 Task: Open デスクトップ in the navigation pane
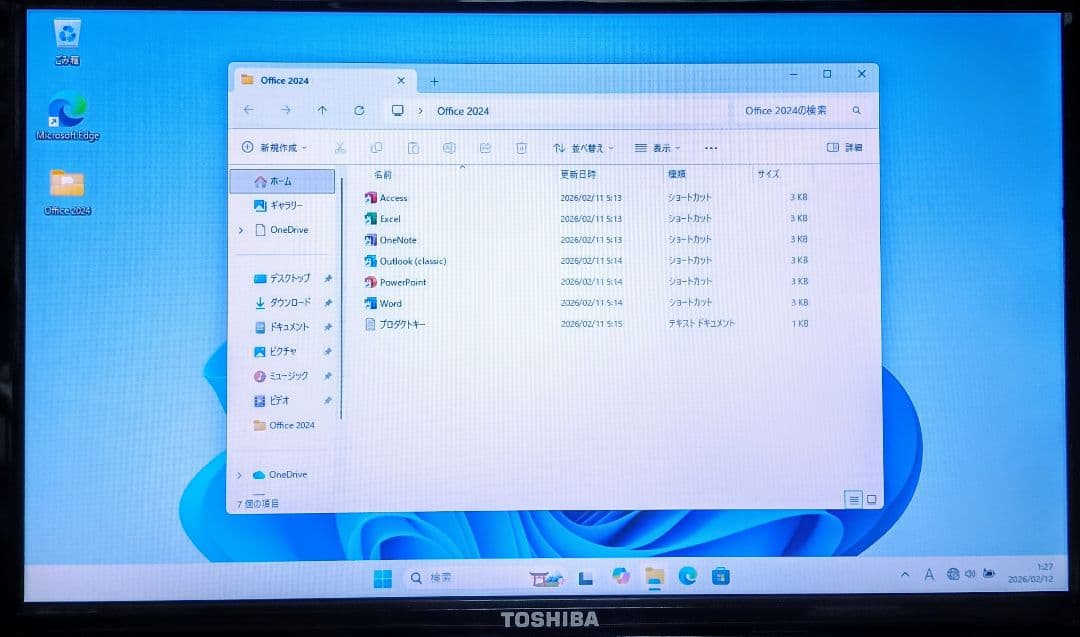pos(284,279)
